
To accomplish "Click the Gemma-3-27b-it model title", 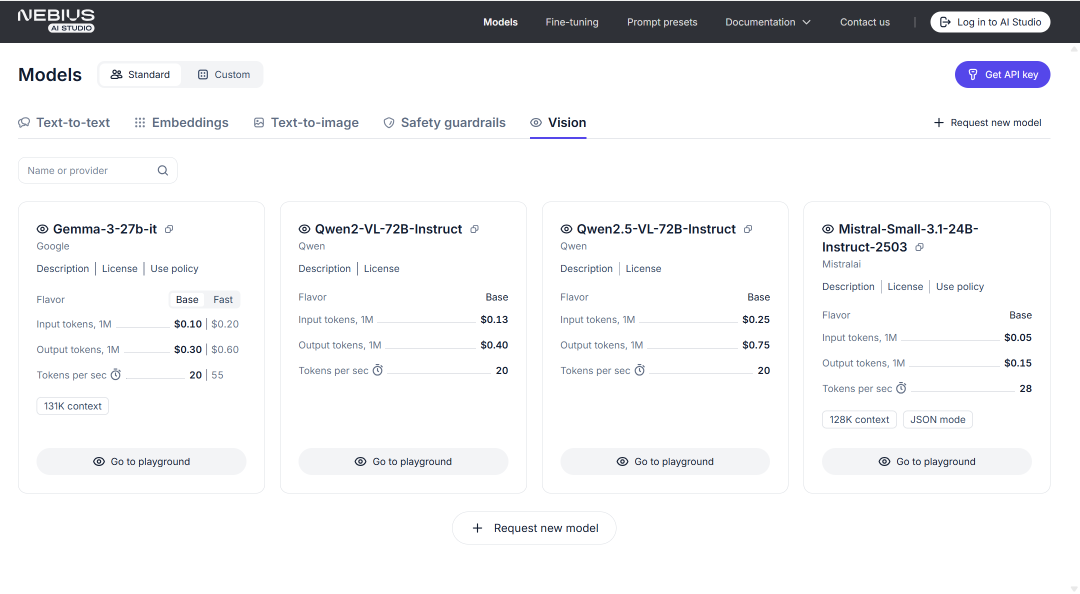I will [x=105, y=229].
